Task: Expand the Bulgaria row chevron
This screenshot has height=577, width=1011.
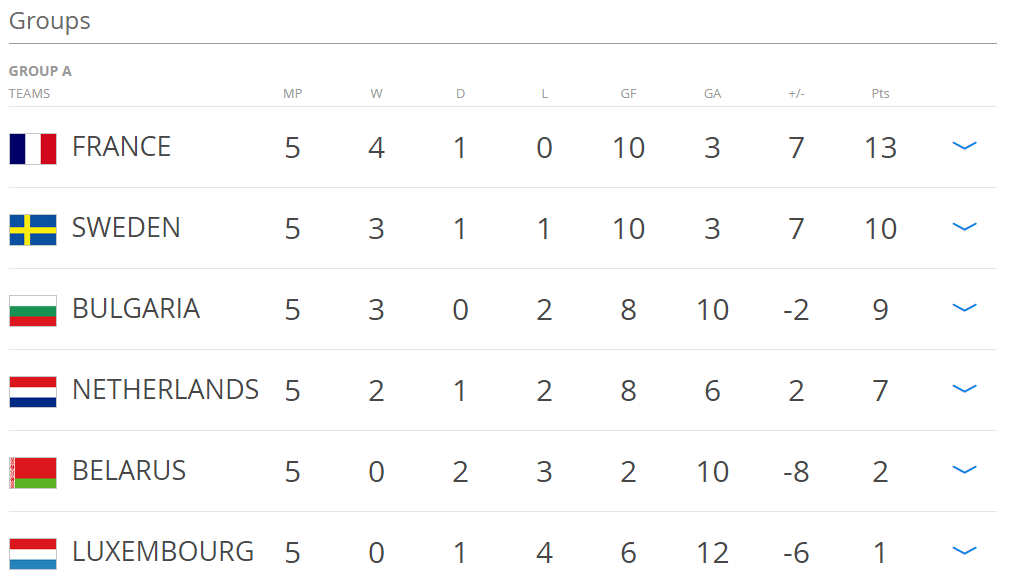Action: pyautogui.click(x=964, y=308)
